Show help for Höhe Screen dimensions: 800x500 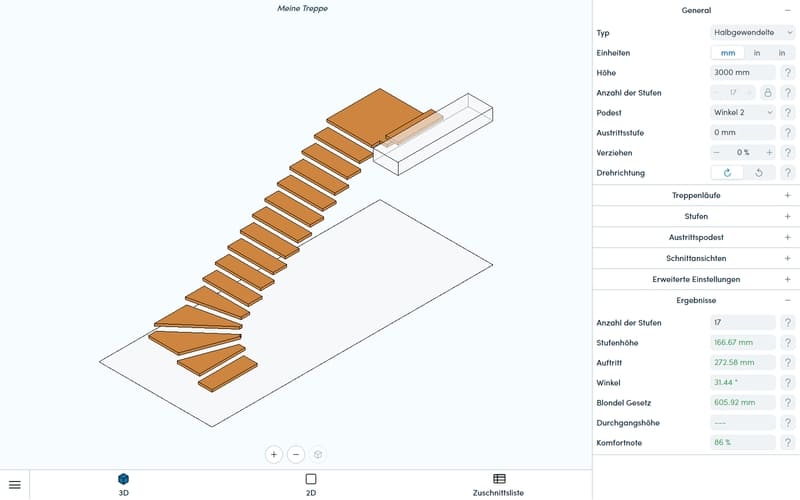(x=788, y=72)
